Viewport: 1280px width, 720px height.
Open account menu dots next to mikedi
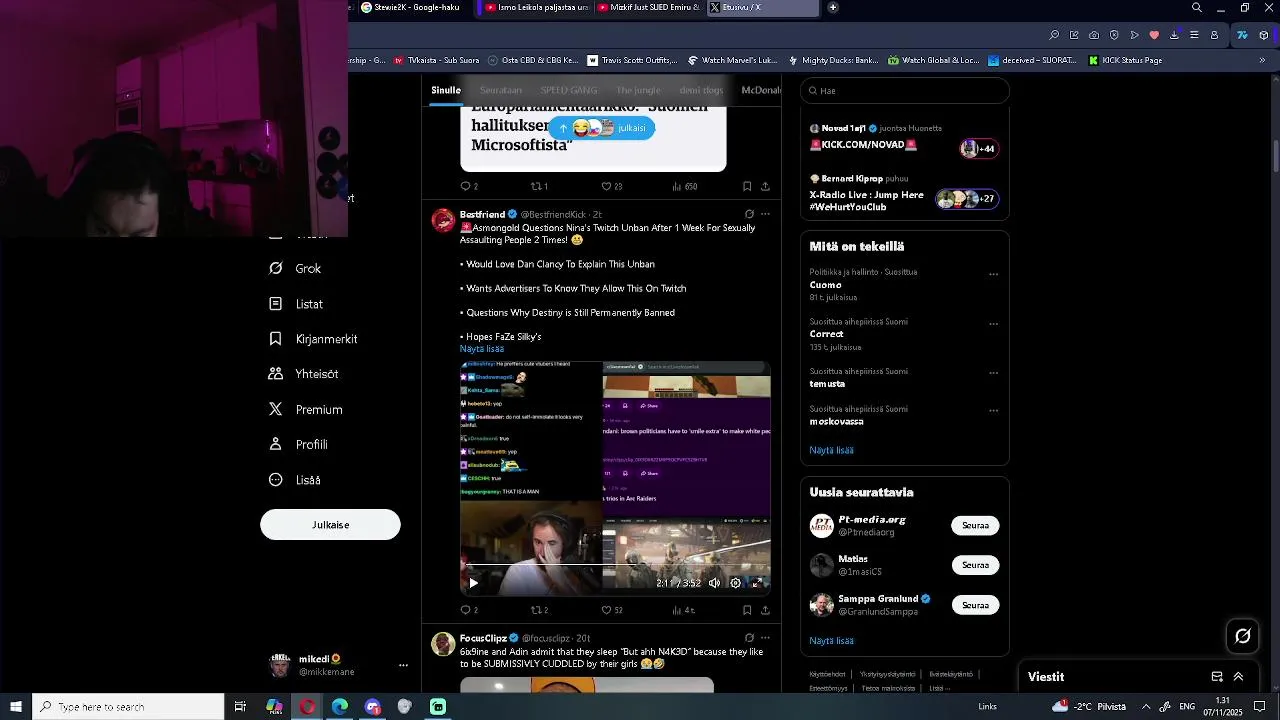click(x=403, y=665)
